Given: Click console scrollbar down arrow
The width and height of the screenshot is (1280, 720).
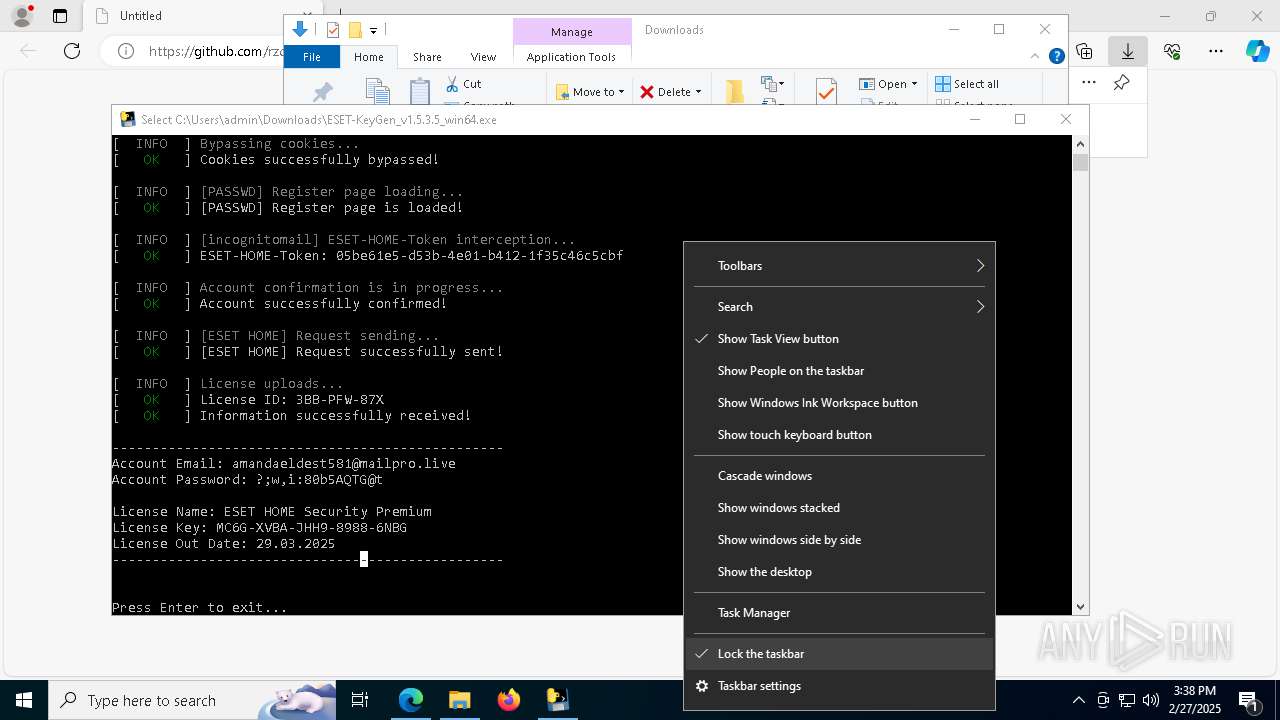Looking at the screenshot, I should point(1080,607).
